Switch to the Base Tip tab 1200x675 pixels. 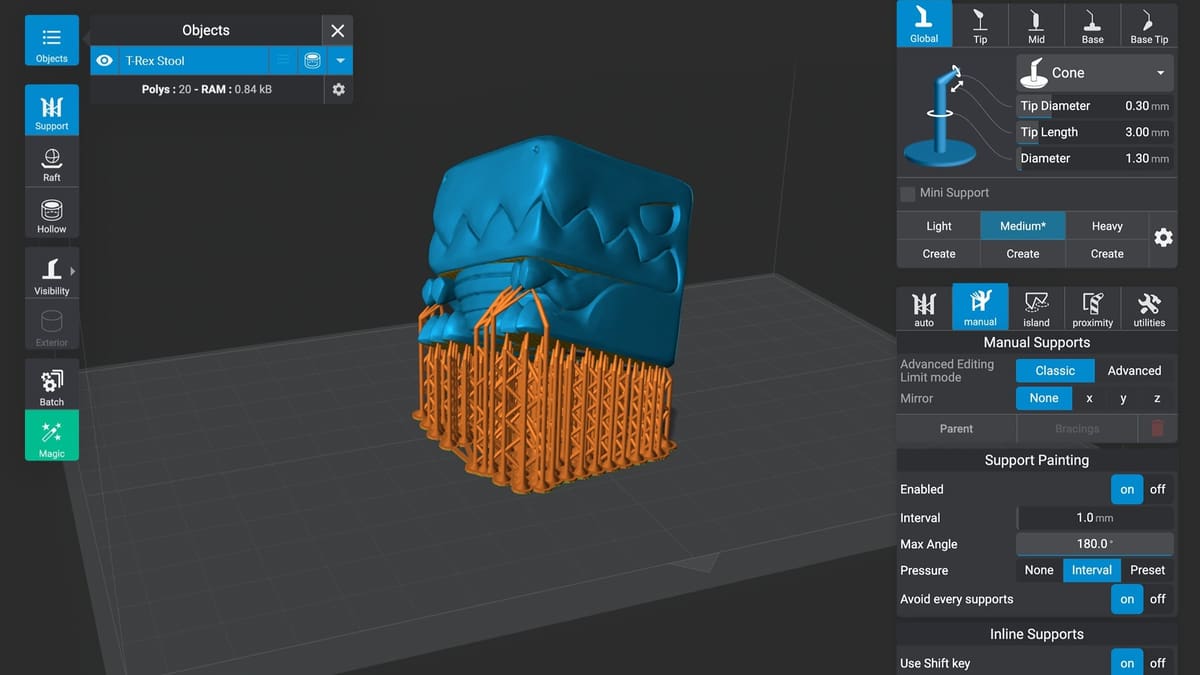[1148, 26]
